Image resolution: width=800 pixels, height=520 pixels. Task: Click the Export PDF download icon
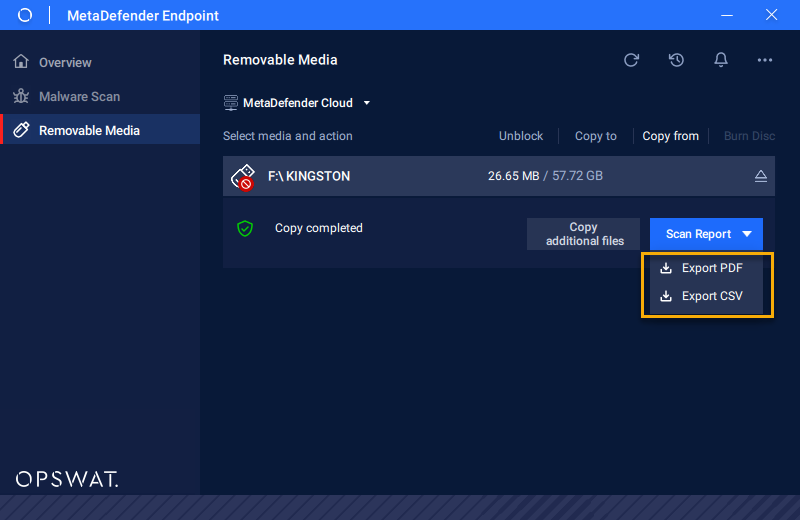click(x=666, y=268)
